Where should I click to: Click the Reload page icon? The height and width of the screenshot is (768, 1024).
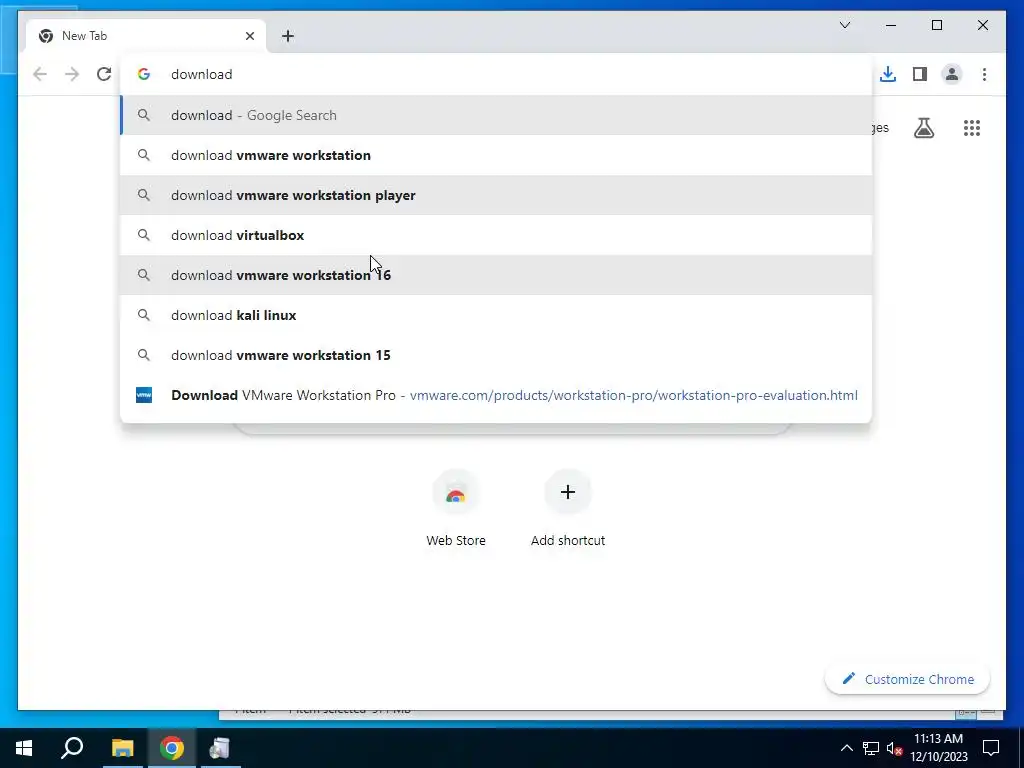[x=104, y=74]
